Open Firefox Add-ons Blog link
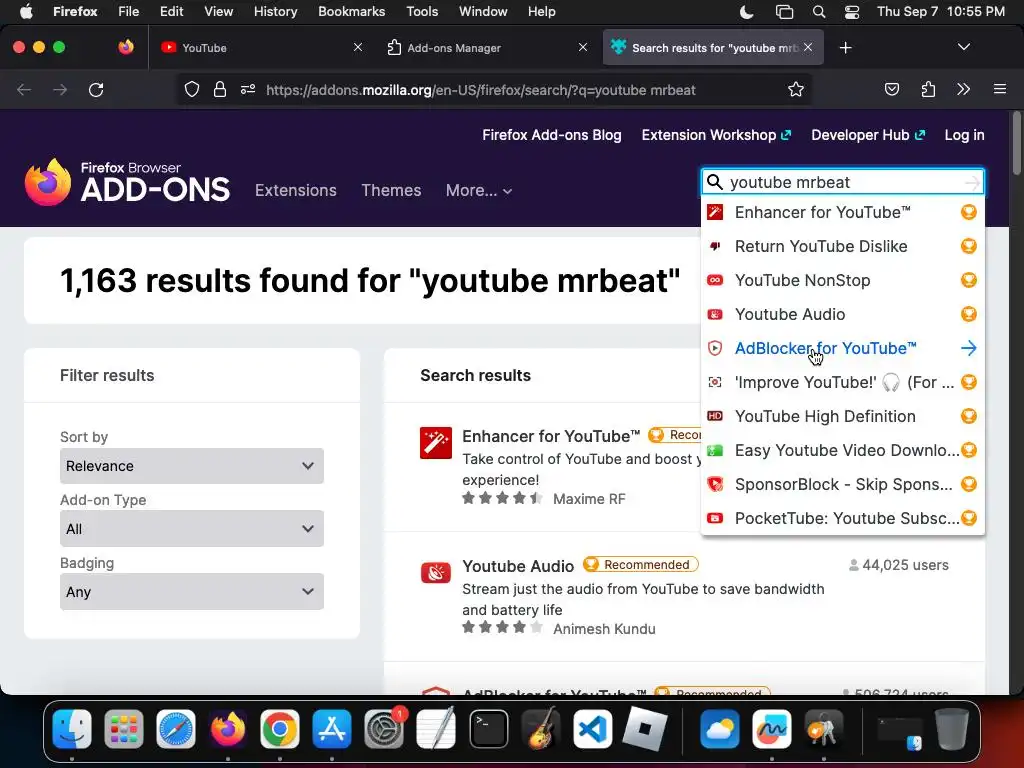This screenshot has height=768, width=1024. coord(552,135)
